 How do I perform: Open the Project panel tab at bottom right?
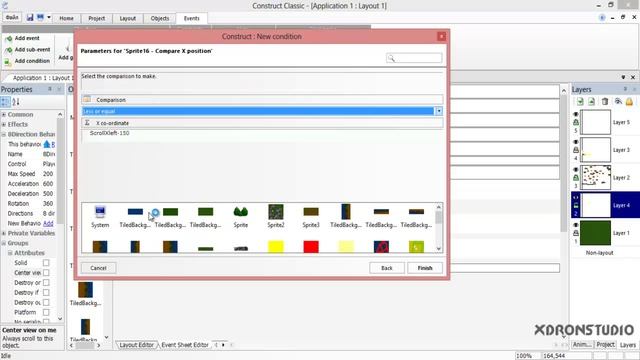[605, 345]
